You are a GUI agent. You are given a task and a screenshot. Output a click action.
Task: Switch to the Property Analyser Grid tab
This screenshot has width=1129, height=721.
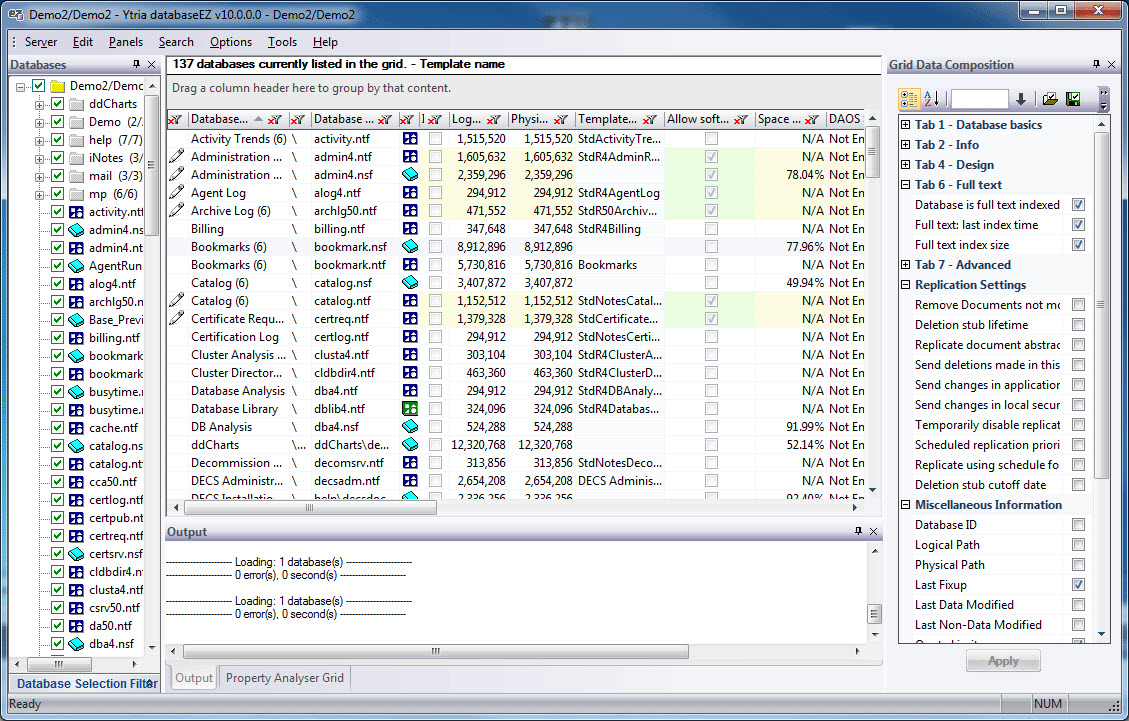pos(284,678)
